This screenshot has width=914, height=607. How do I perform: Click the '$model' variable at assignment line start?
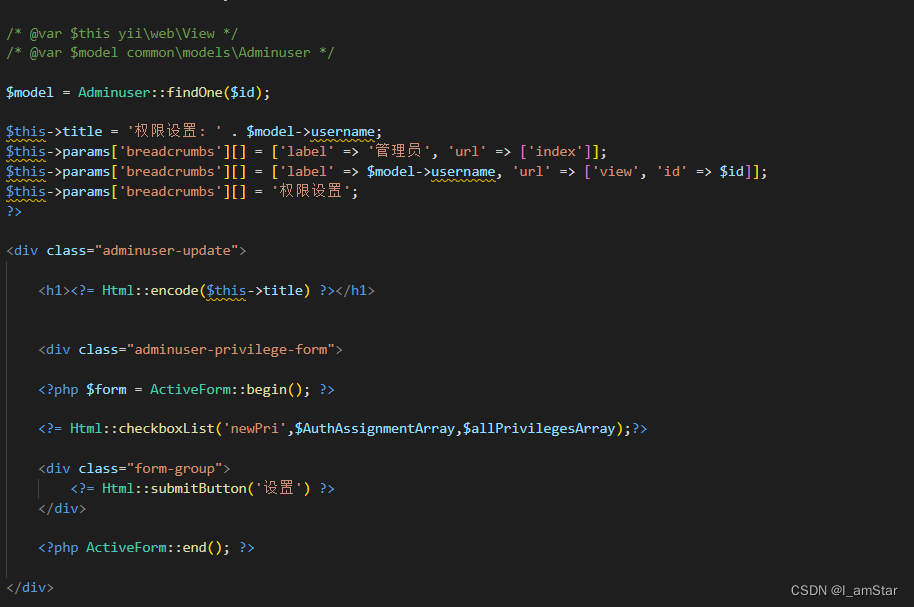30,93
